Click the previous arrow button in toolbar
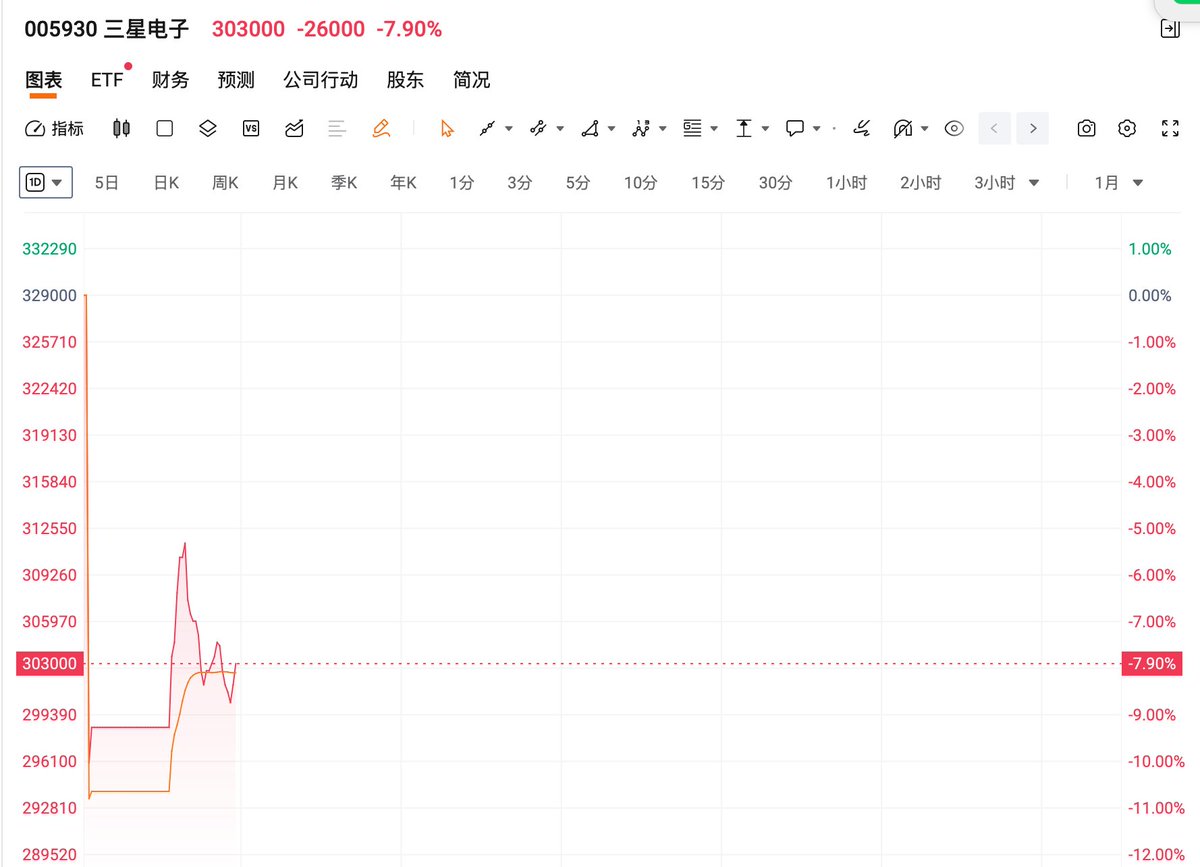This screenshot has height=867, width=1200. 994,128
